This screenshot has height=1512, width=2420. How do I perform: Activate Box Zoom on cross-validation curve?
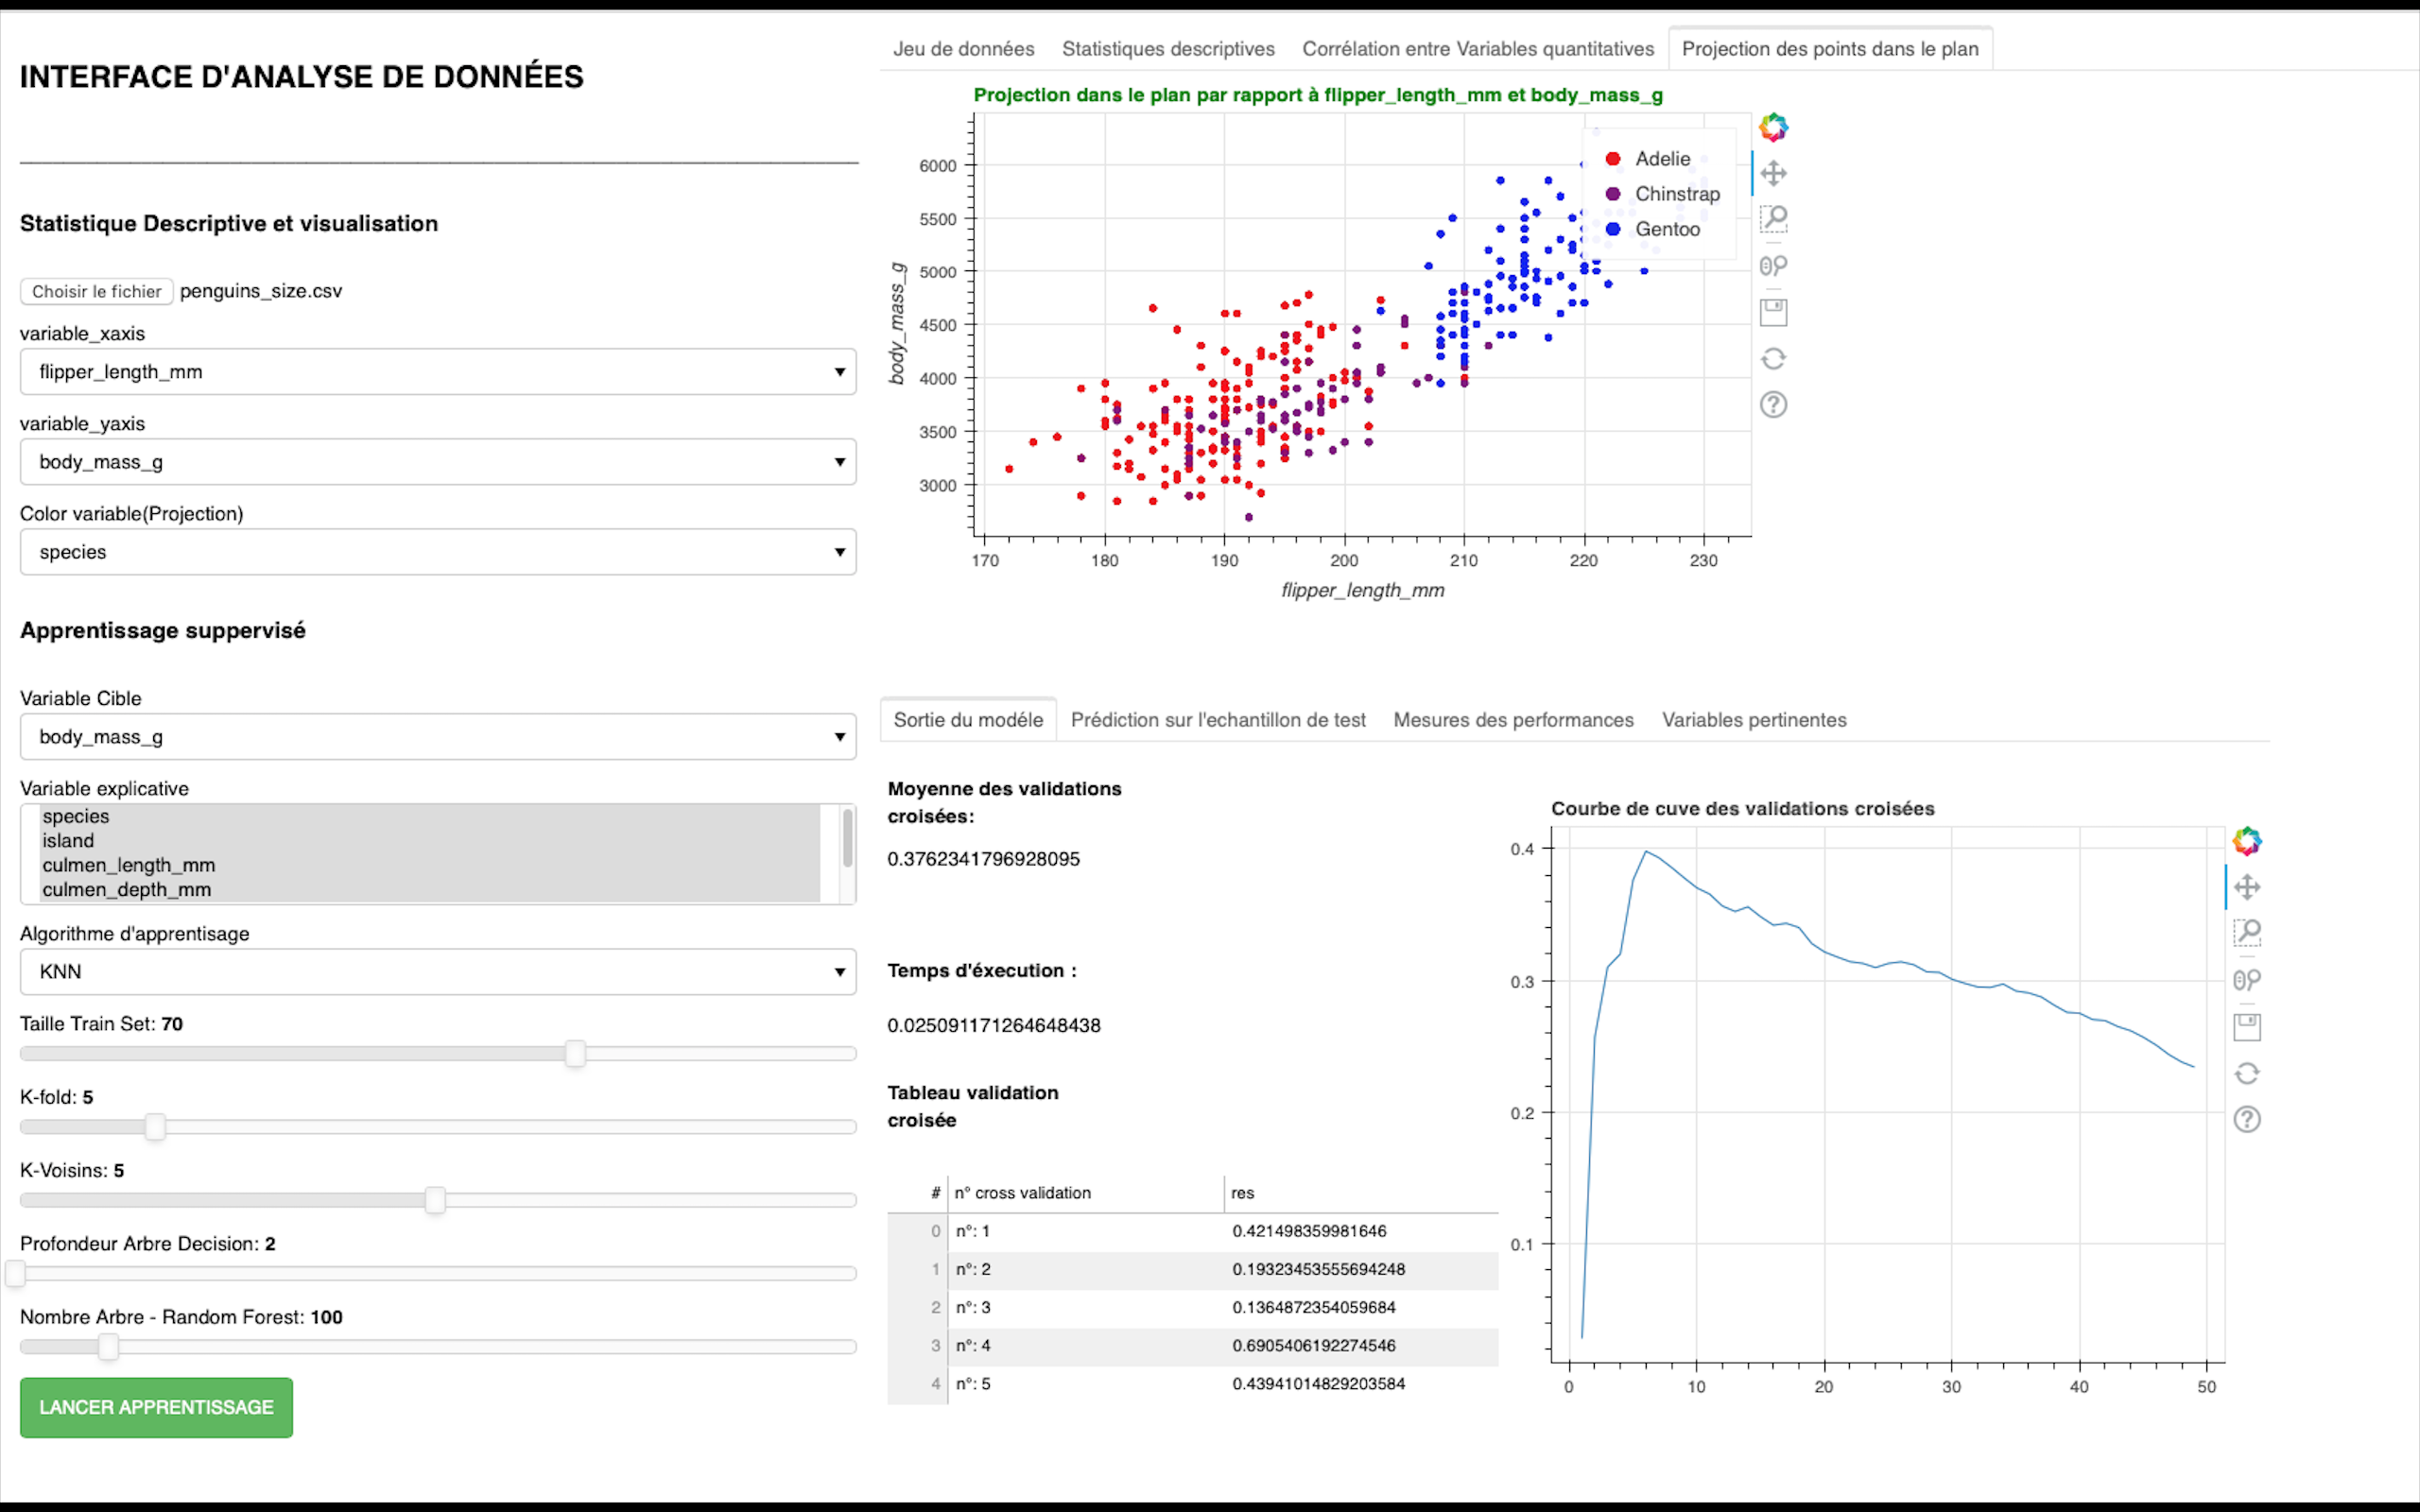coord(2247,933)
